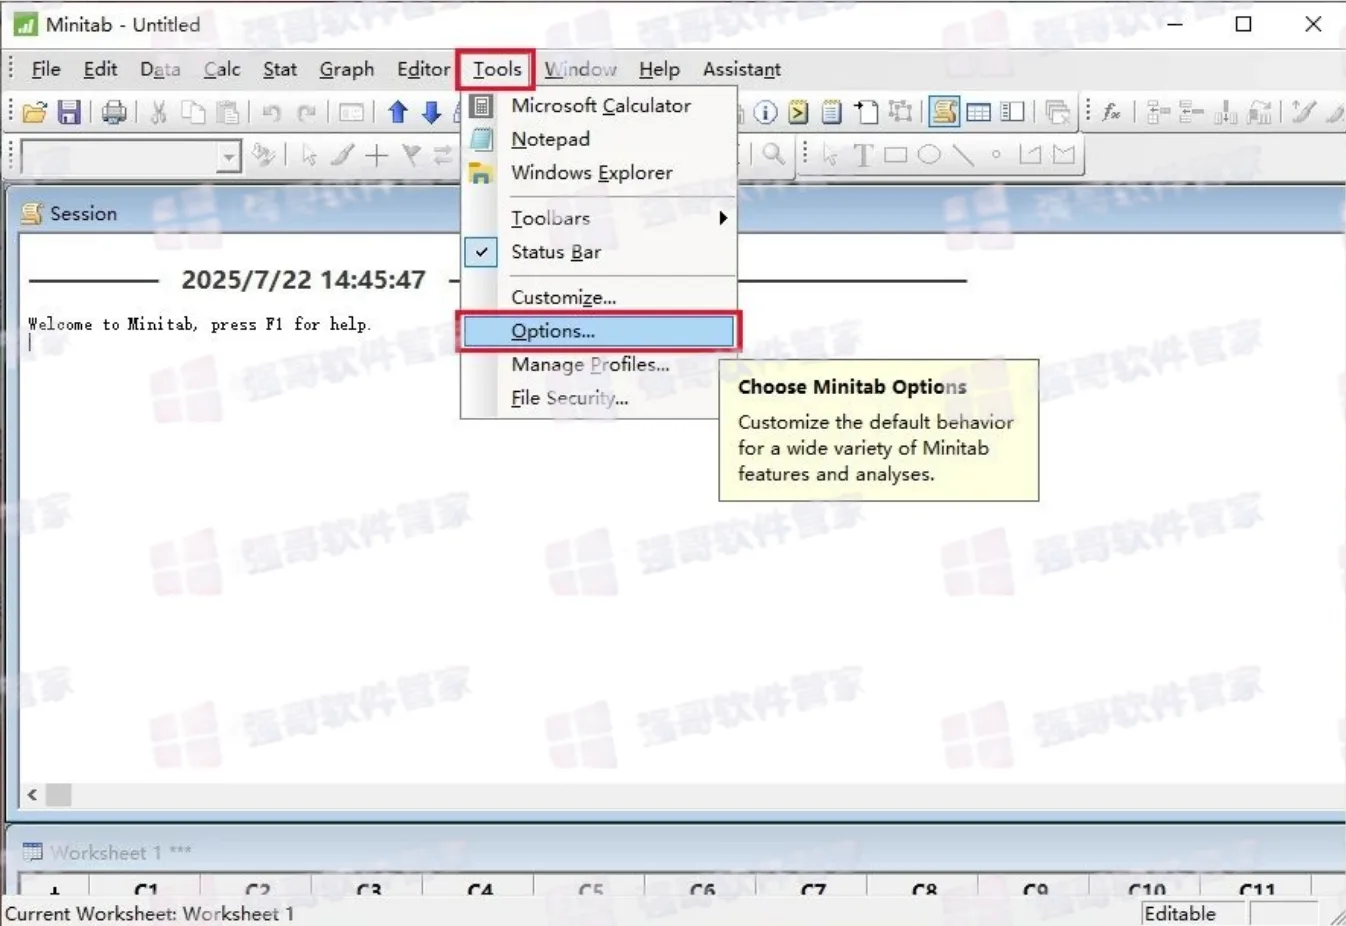This screenshot has width=1346, height=926.
Task: Select Options... in the Tools menu
Action: pos(599,331)
